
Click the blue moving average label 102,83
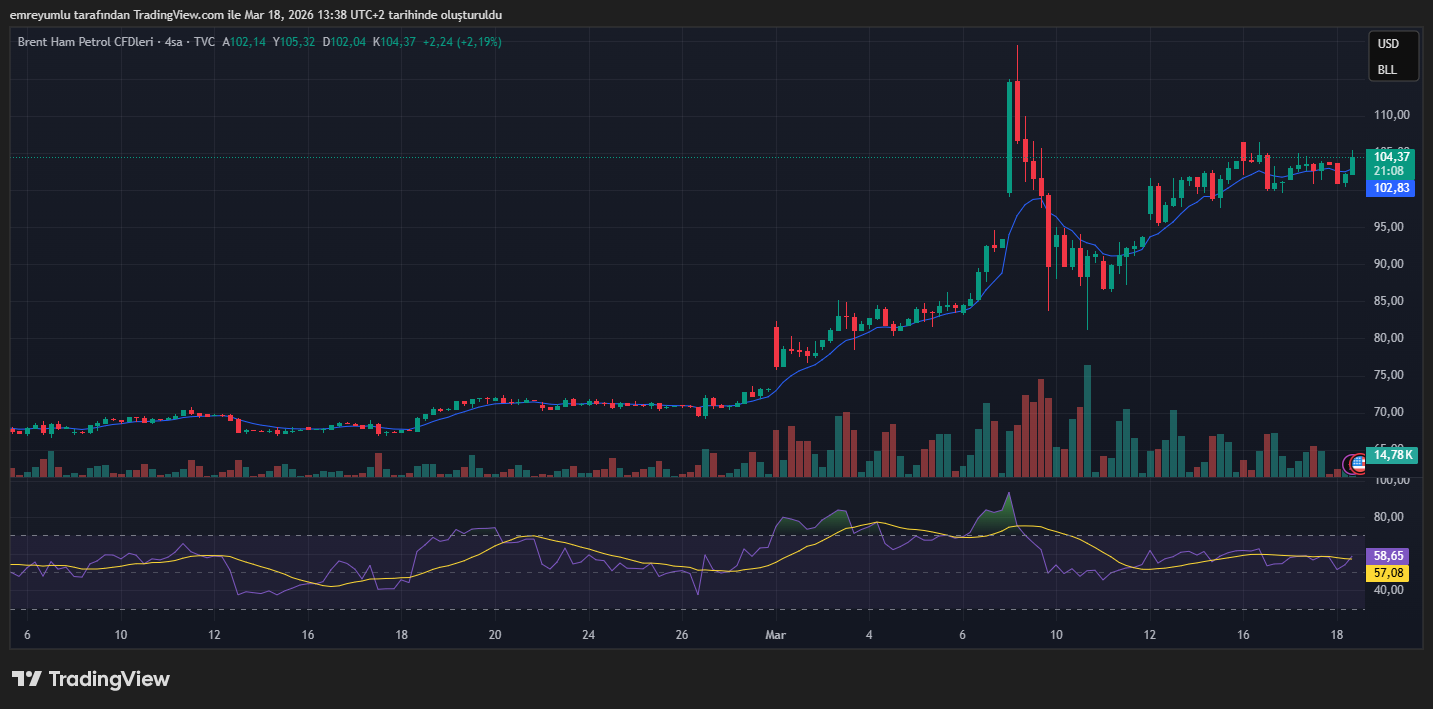click(x=1391, y=188)
